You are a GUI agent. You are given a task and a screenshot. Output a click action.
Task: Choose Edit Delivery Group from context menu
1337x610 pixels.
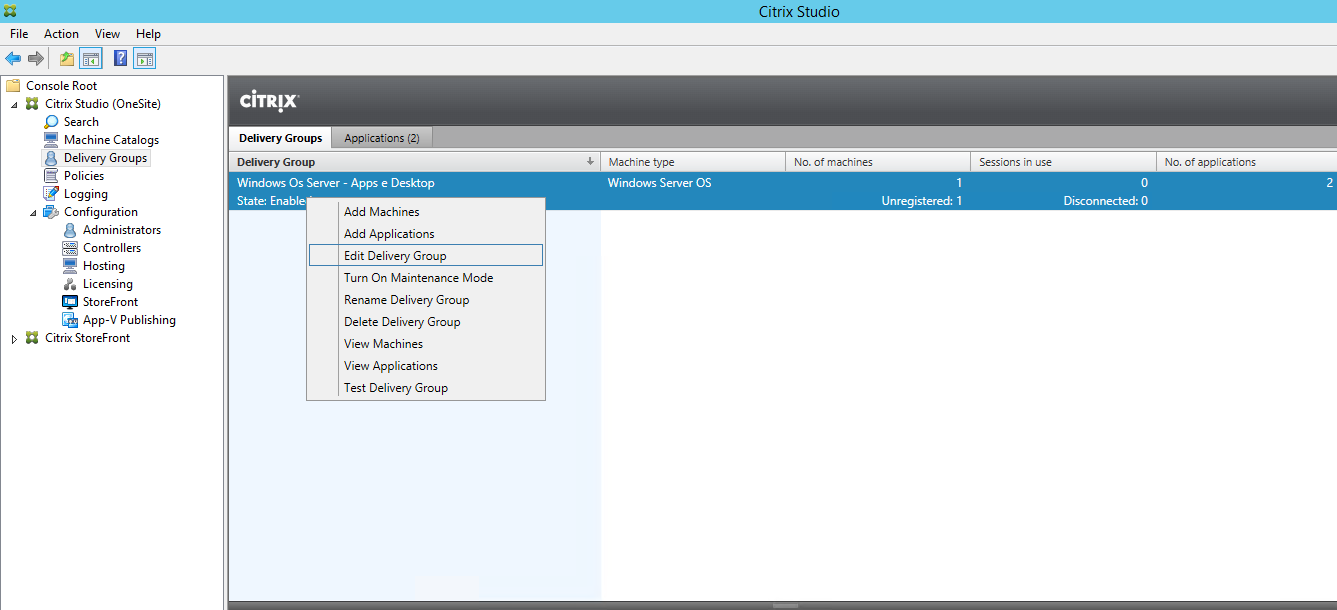395,256
